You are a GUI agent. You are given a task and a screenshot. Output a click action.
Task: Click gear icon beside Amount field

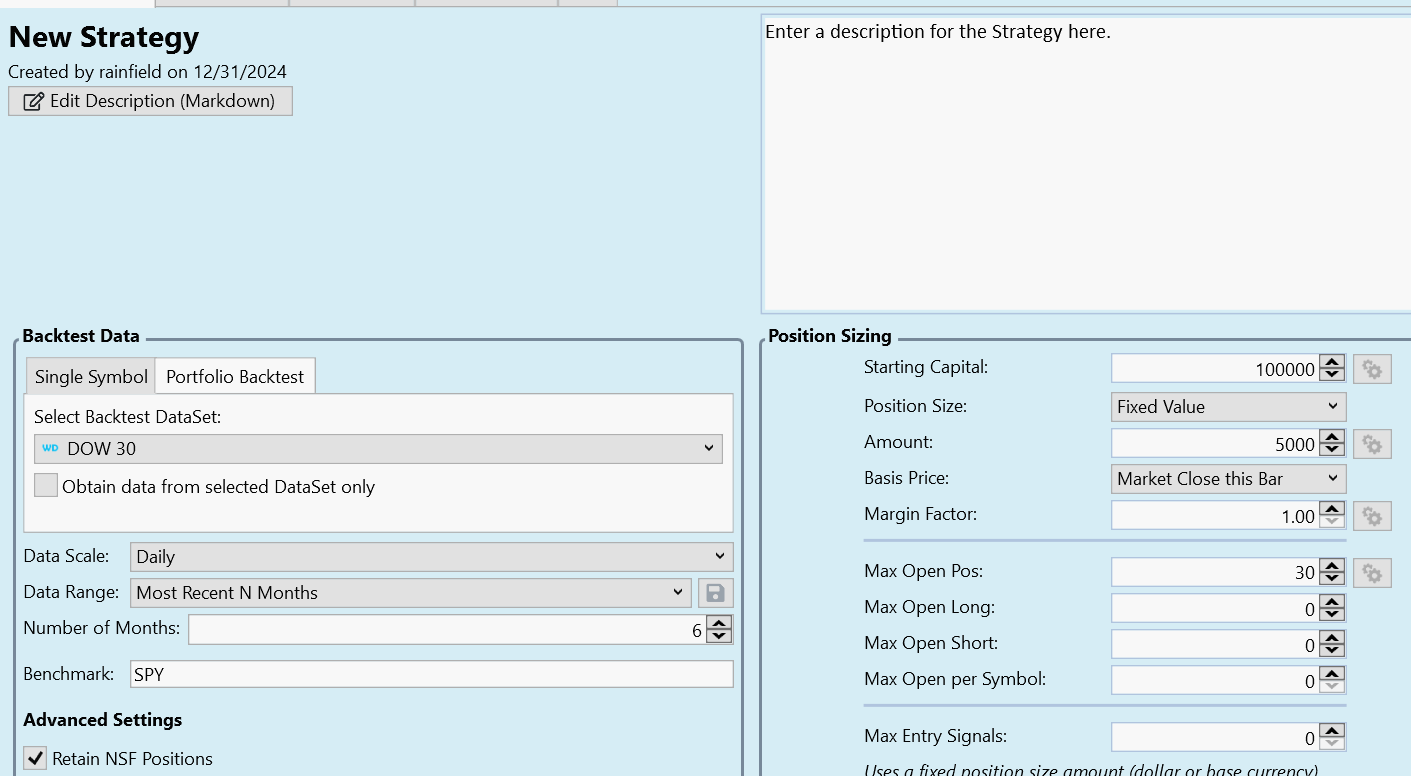(1372, 444)
